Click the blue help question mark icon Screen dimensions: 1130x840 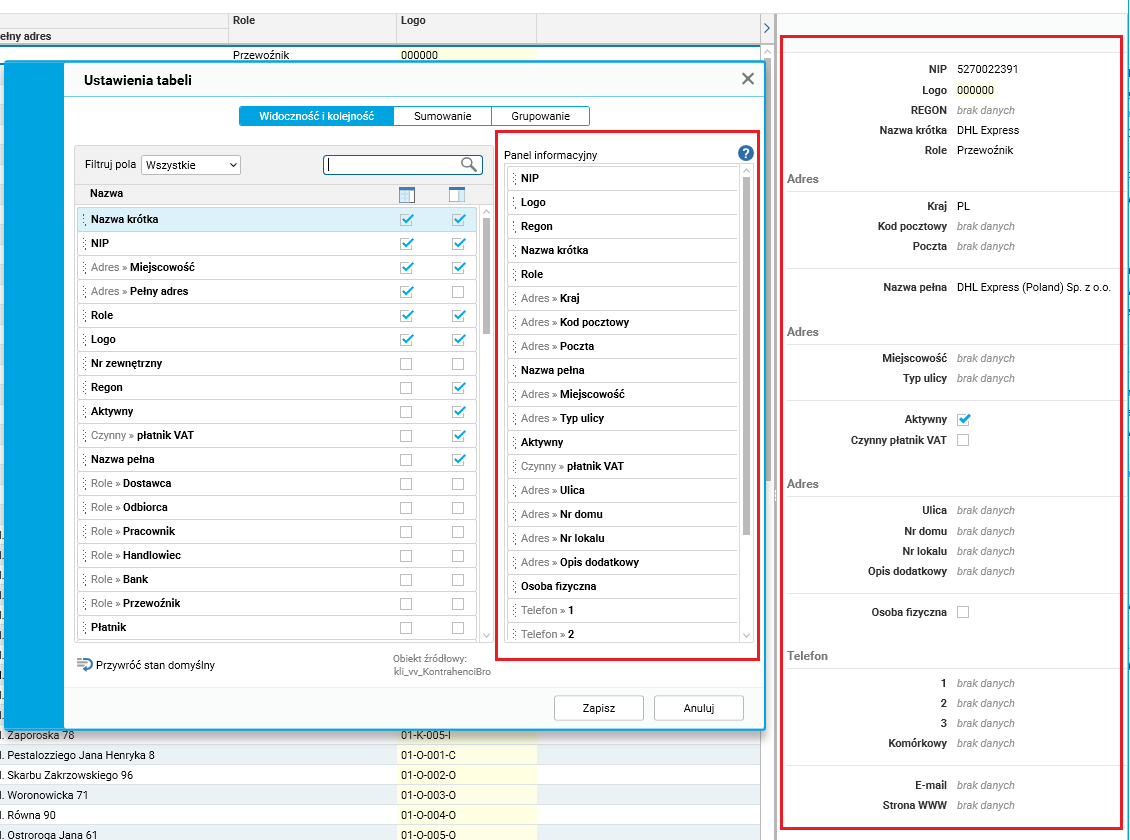coord(745,153)
